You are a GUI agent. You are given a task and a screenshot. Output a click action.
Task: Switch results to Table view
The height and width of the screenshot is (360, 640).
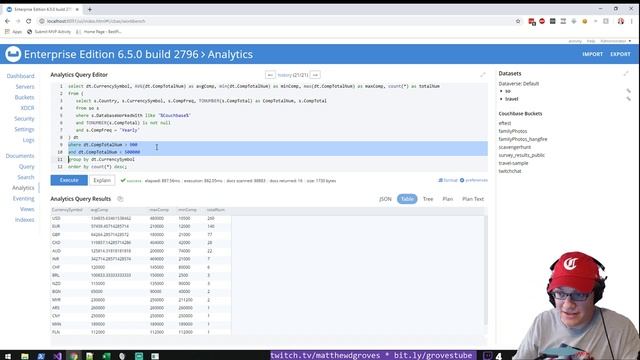(407, 199)
